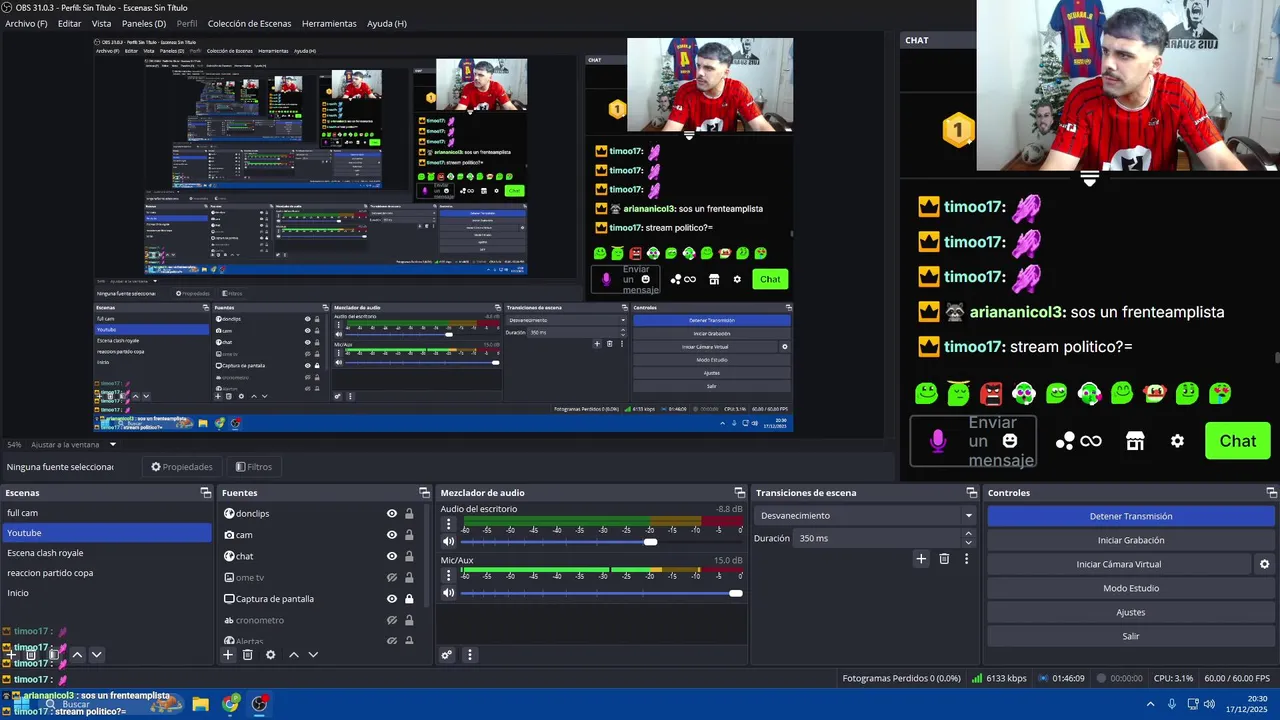Image resolution: width=1280 pixels, height=720 pixels.
Task: Open Mic/Aux options menu
Action: click(x=448, y=575)
